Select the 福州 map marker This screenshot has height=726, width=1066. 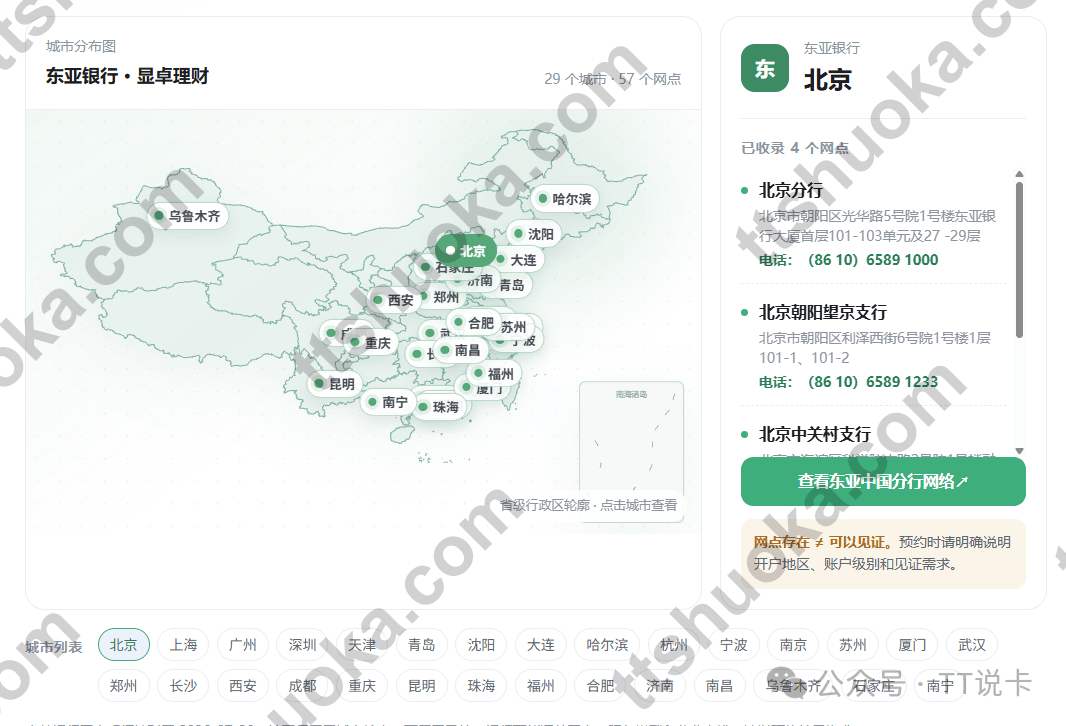pyautogui.click(x=494, y=374)
